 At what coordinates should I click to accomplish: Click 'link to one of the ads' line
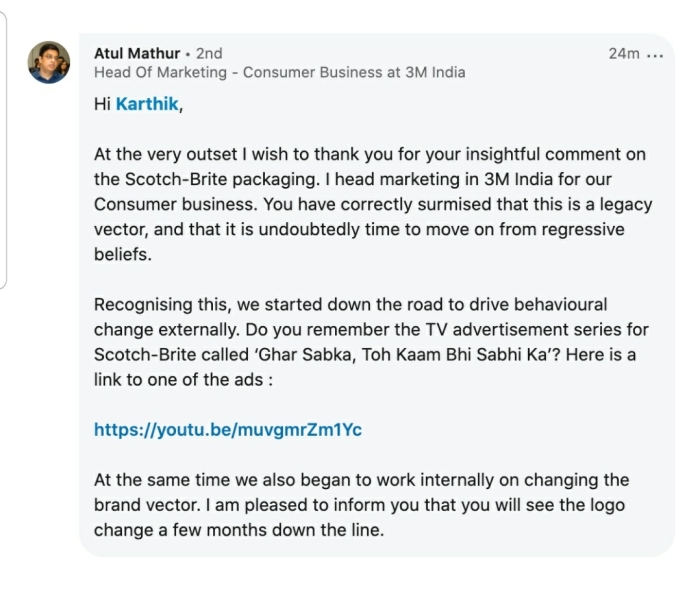[183, 380]
